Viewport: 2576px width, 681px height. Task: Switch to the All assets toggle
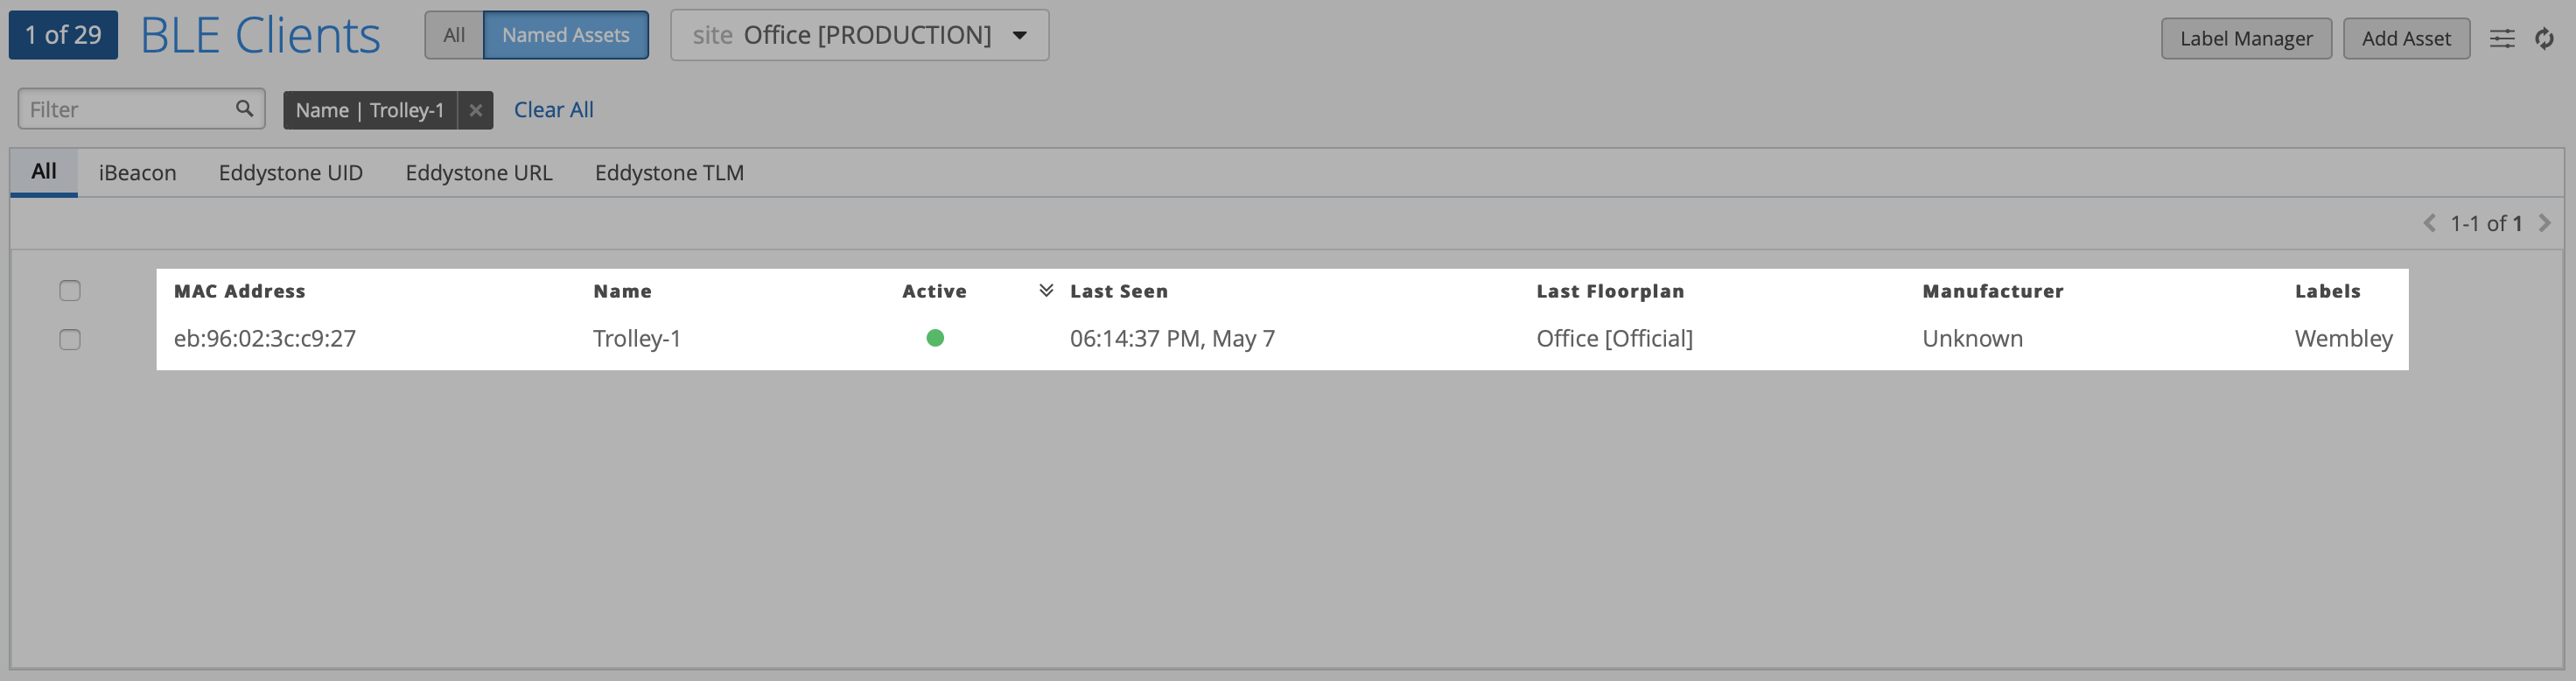pyautogui.click(x=454, y=35)
